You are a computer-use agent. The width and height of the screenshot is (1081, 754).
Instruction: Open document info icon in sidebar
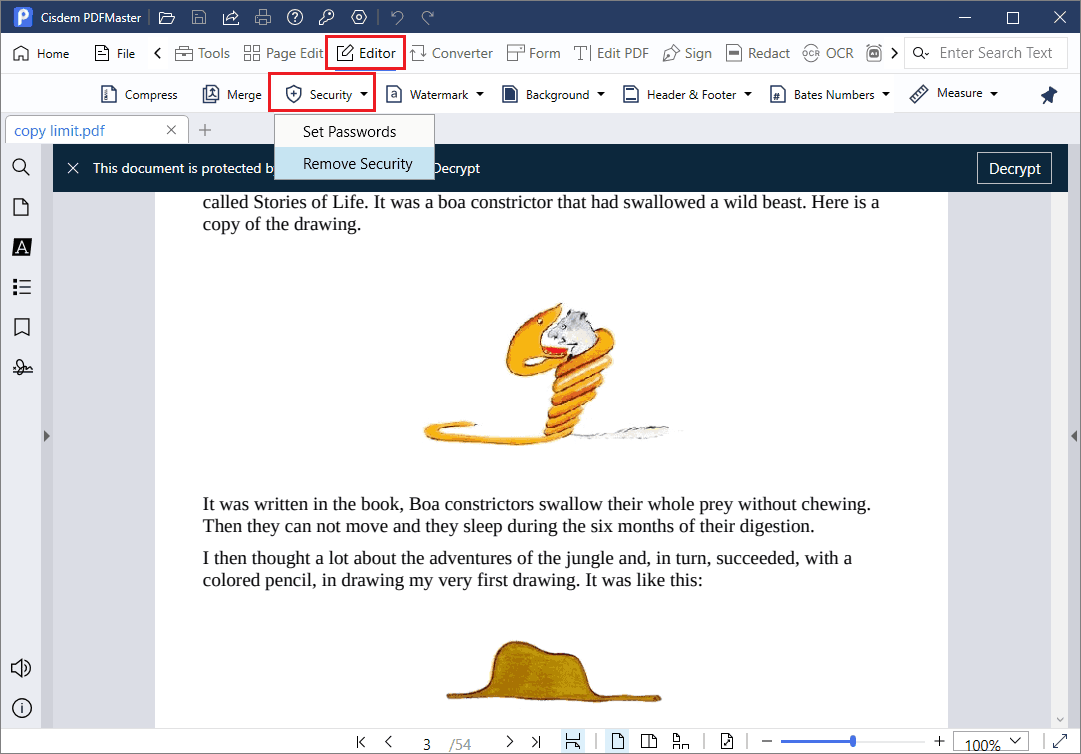(x=21, y=708)
